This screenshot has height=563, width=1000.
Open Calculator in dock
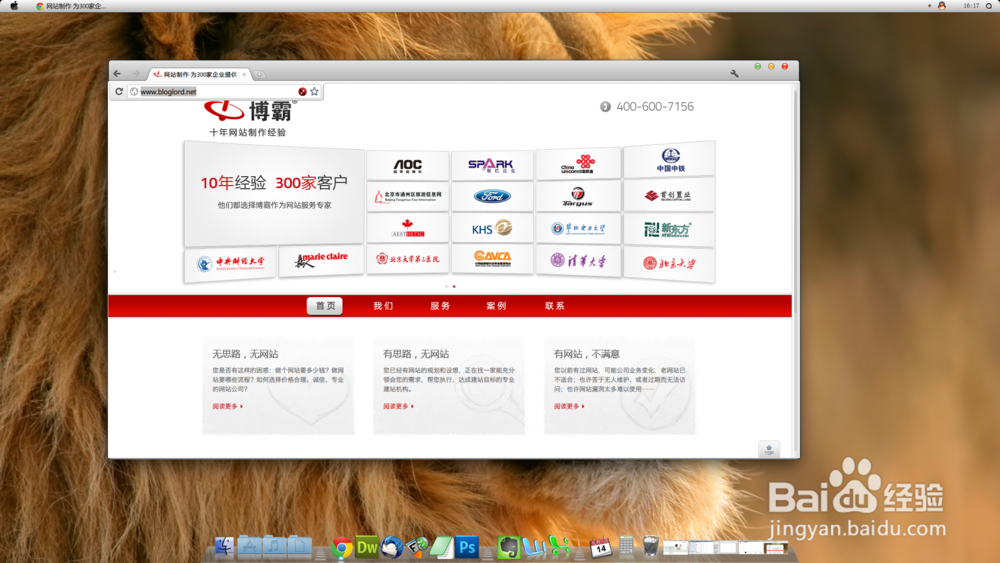tap(626, 546)
